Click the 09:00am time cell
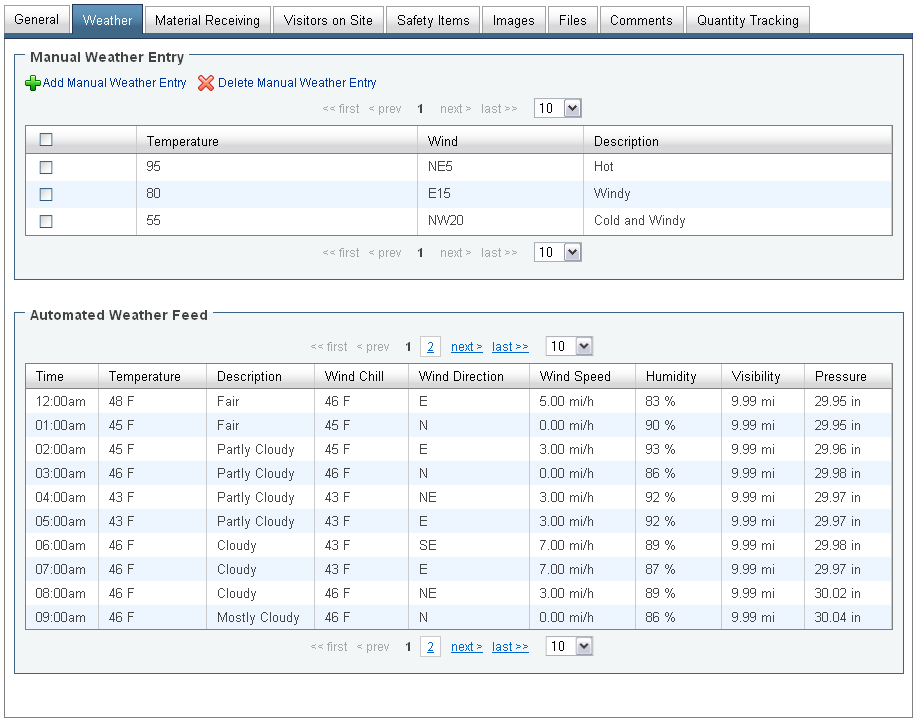916x723 pixels. 61,617
